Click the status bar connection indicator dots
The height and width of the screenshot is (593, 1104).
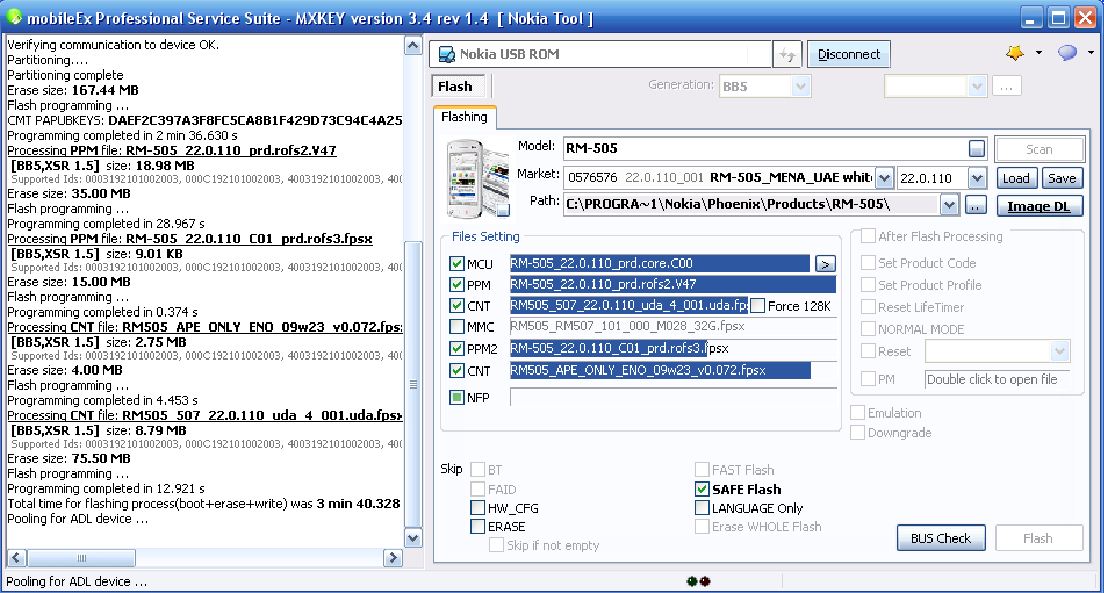[698, 581]
